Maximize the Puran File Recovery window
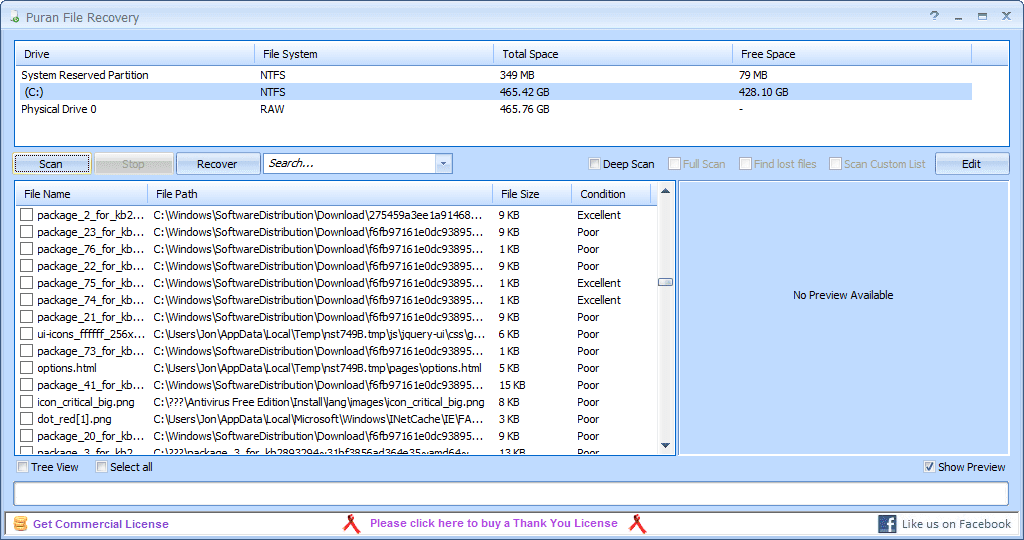 (x=982, y=17)
